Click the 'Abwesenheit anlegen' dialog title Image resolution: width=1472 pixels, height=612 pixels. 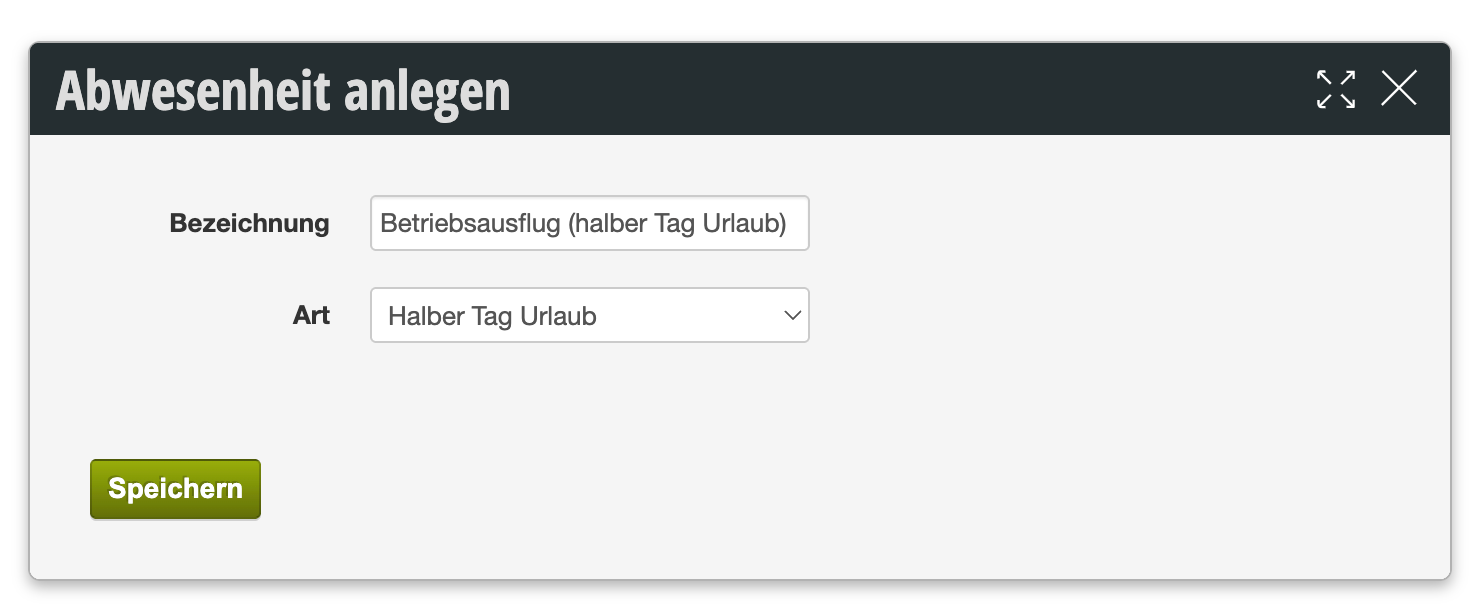tap(283, 91)
